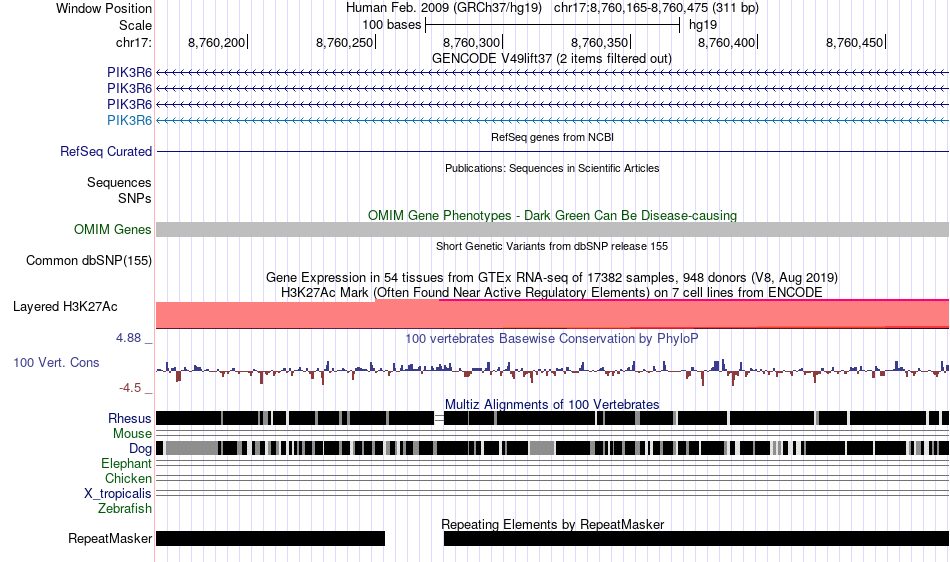Viewport: 950px width, 562px height.
Task: Click the Sequences track label
Action: (x=119, y=182)
